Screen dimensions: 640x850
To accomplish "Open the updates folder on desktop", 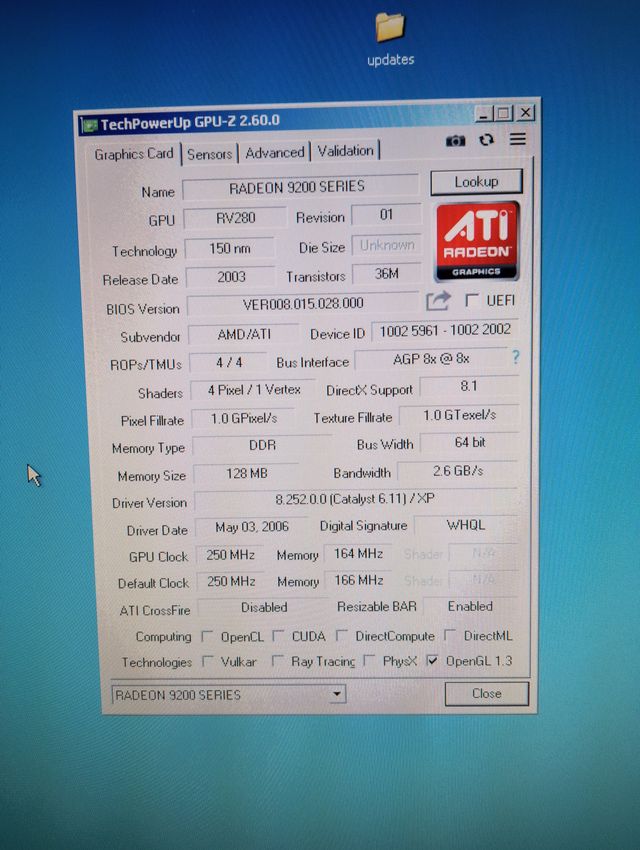I will (x=391, y=39).
